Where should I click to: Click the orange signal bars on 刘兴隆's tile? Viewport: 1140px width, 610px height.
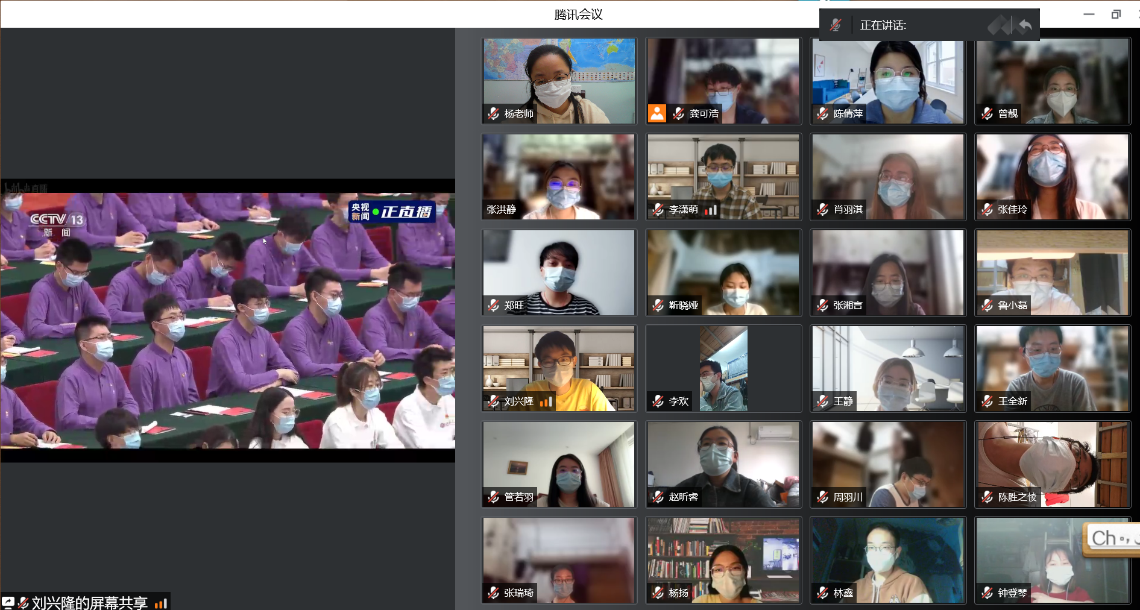(x=546, y=402)
